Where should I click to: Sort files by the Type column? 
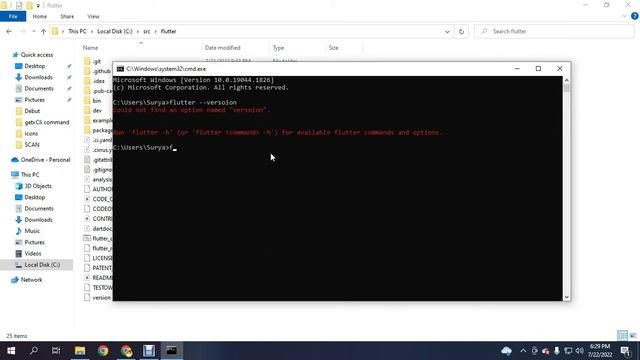coord(278,48)
